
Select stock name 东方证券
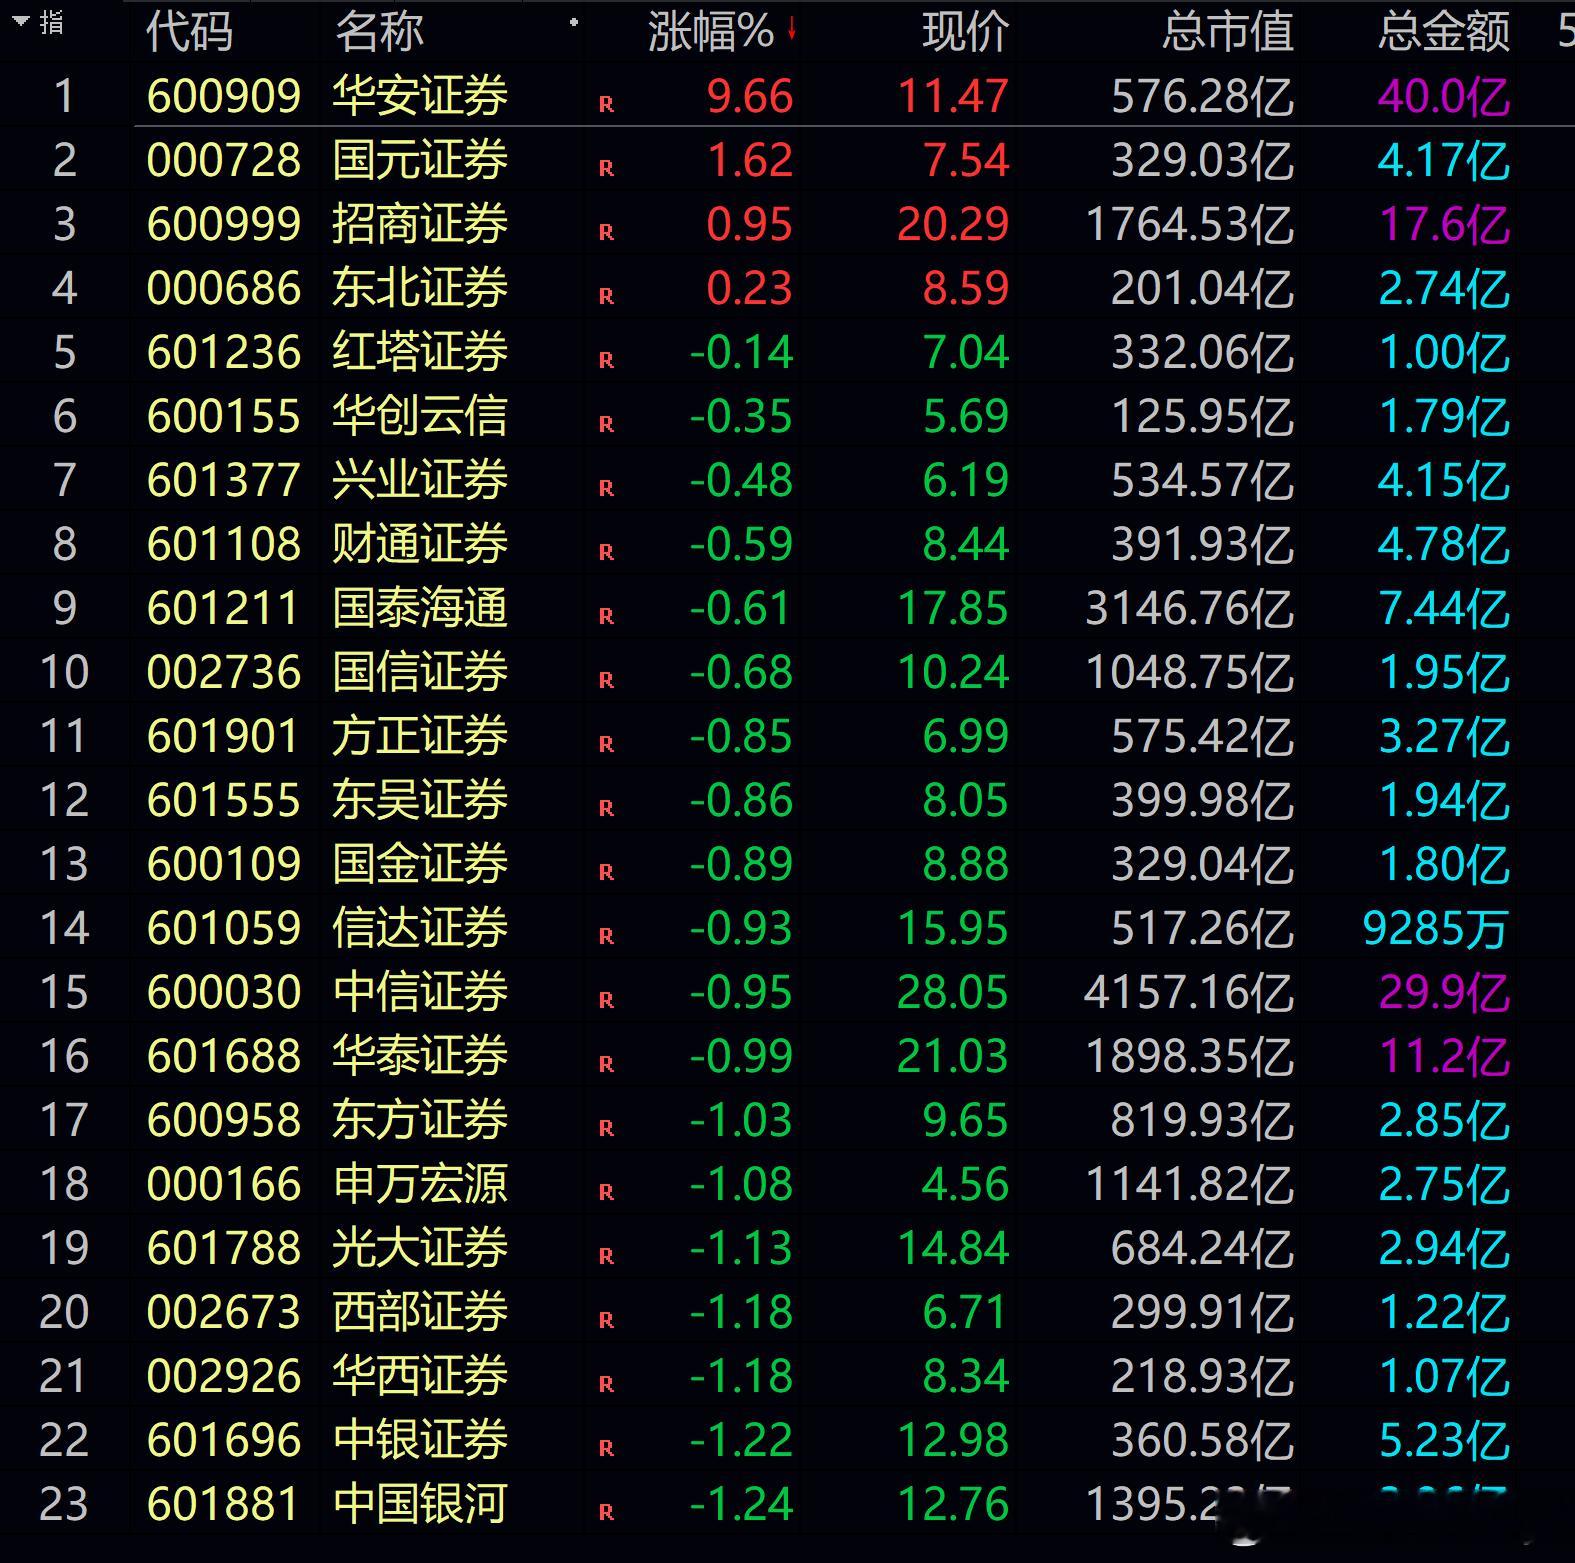coord(420,1120)
